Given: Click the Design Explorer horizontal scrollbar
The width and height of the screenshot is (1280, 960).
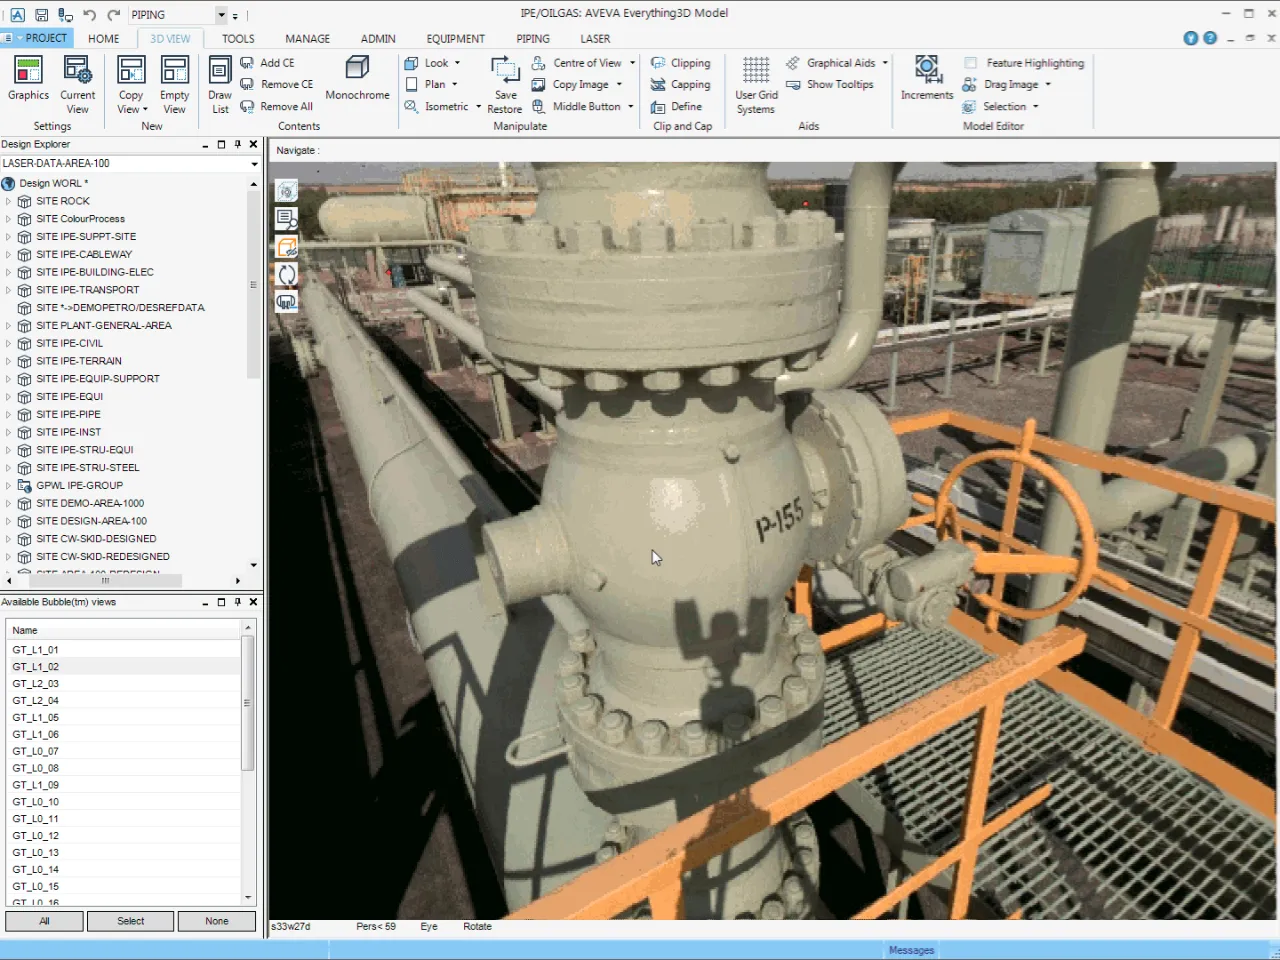Looking at the screenshot, I should [105, 581].
